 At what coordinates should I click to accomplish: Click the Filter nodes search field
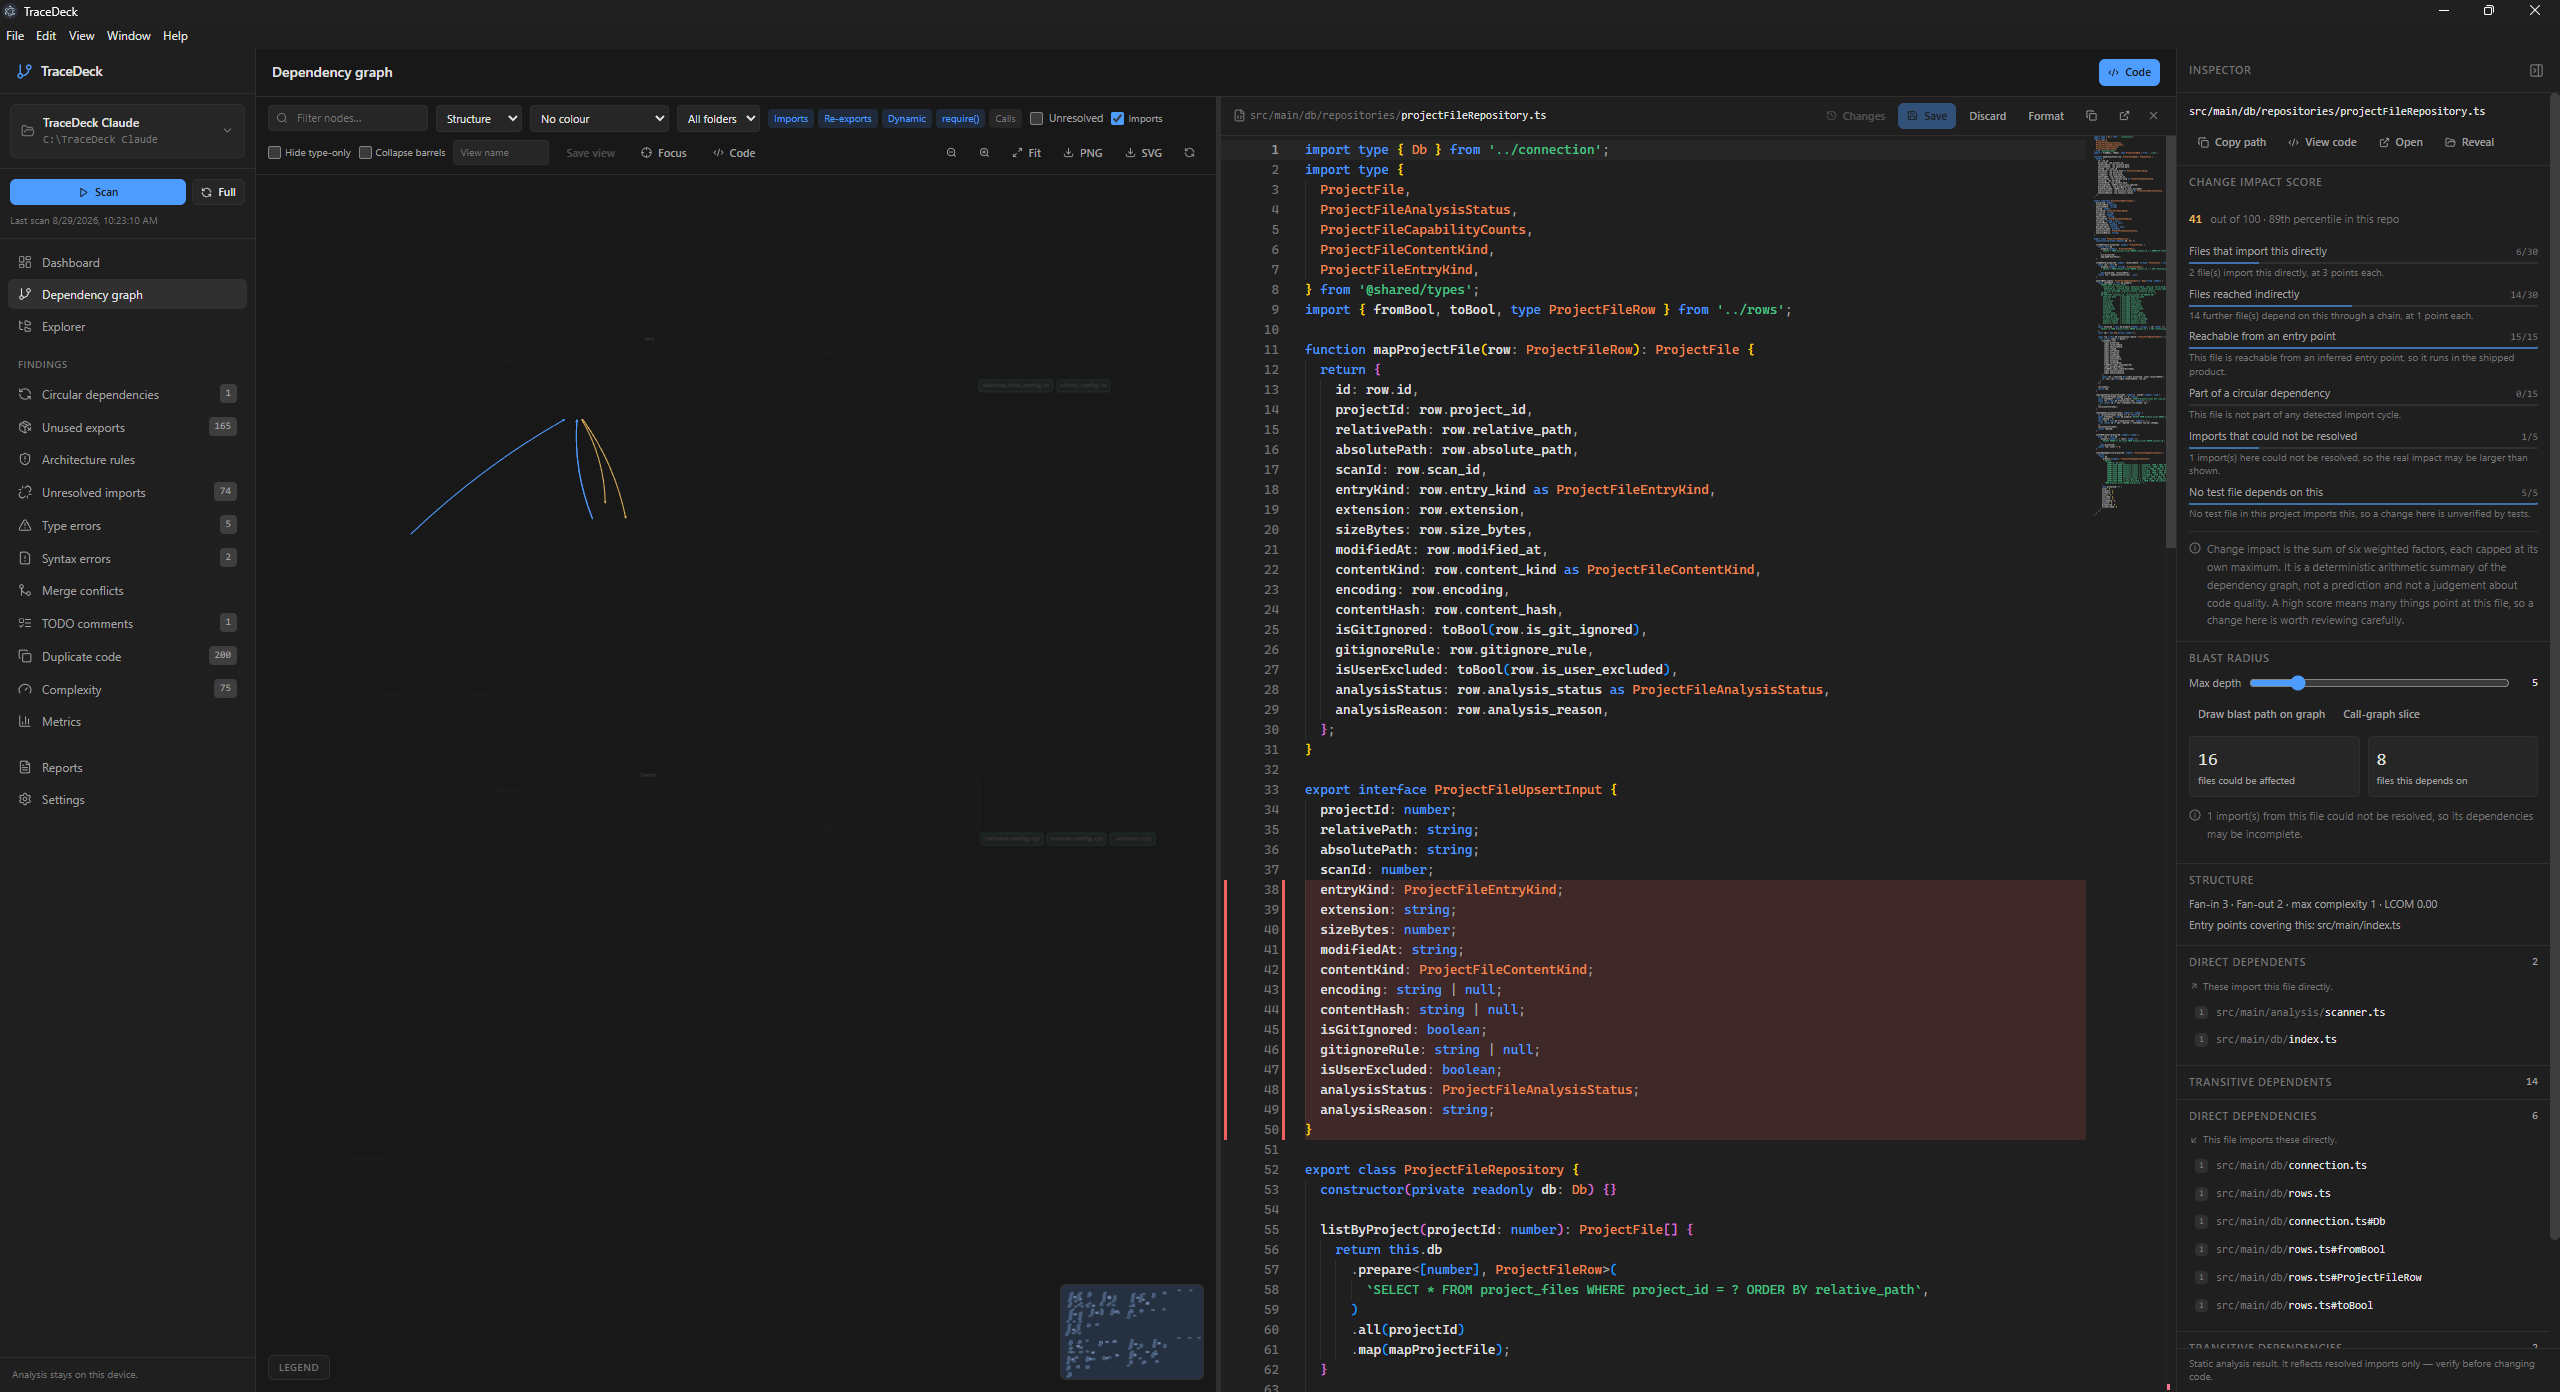pyautogui.click(x=348, y=118)
